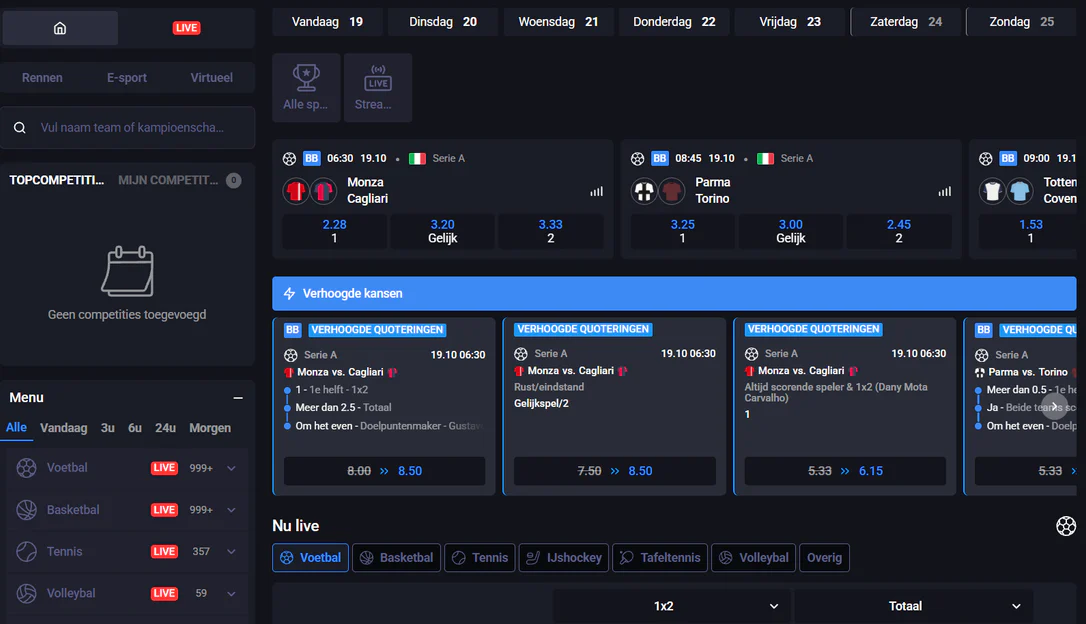
Task: Select the 6u time filter
Action: (x=135, y=428)
